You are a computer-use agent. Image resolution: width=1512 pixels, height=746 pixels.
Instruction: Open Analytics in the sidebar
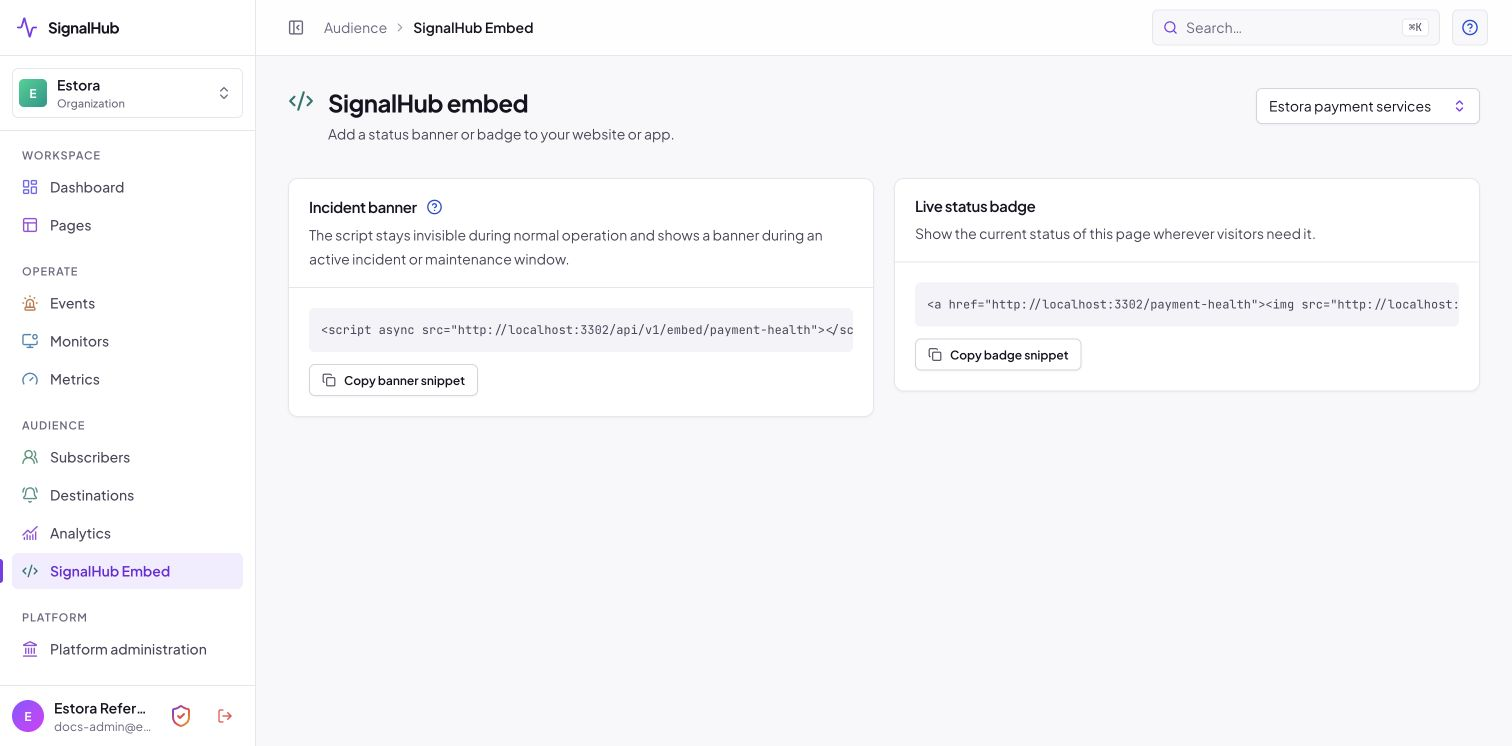coord(127,533)
